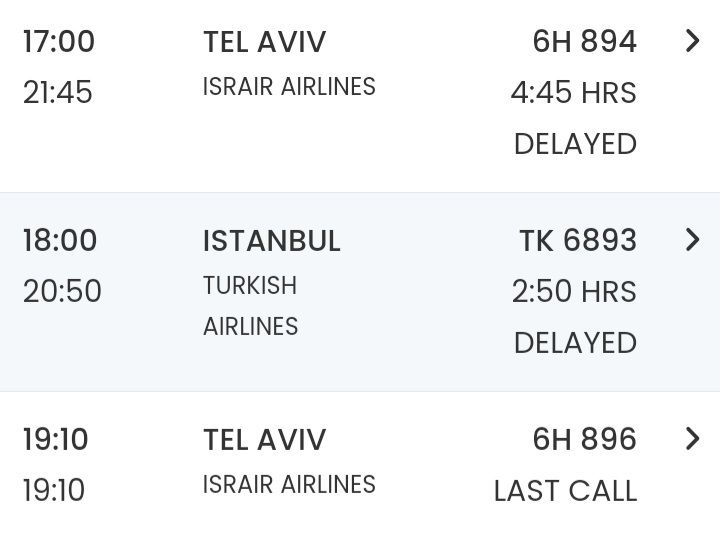Image resolution: width=720 pixels, height=537 pixels.
Task: Expand flight 6H 896 details chevron
Action: 692,439
